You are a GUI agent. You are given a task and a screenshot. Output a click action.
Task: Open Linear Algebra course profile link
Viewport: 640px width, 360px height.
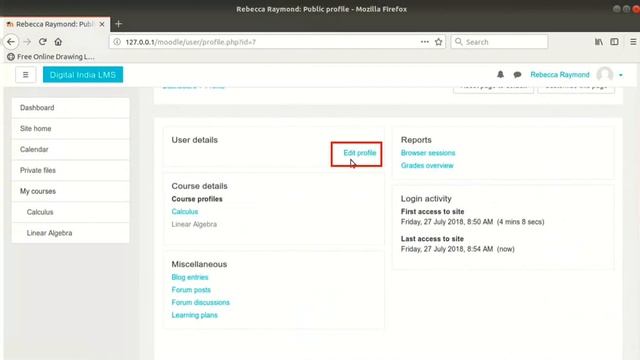[194, 224]
